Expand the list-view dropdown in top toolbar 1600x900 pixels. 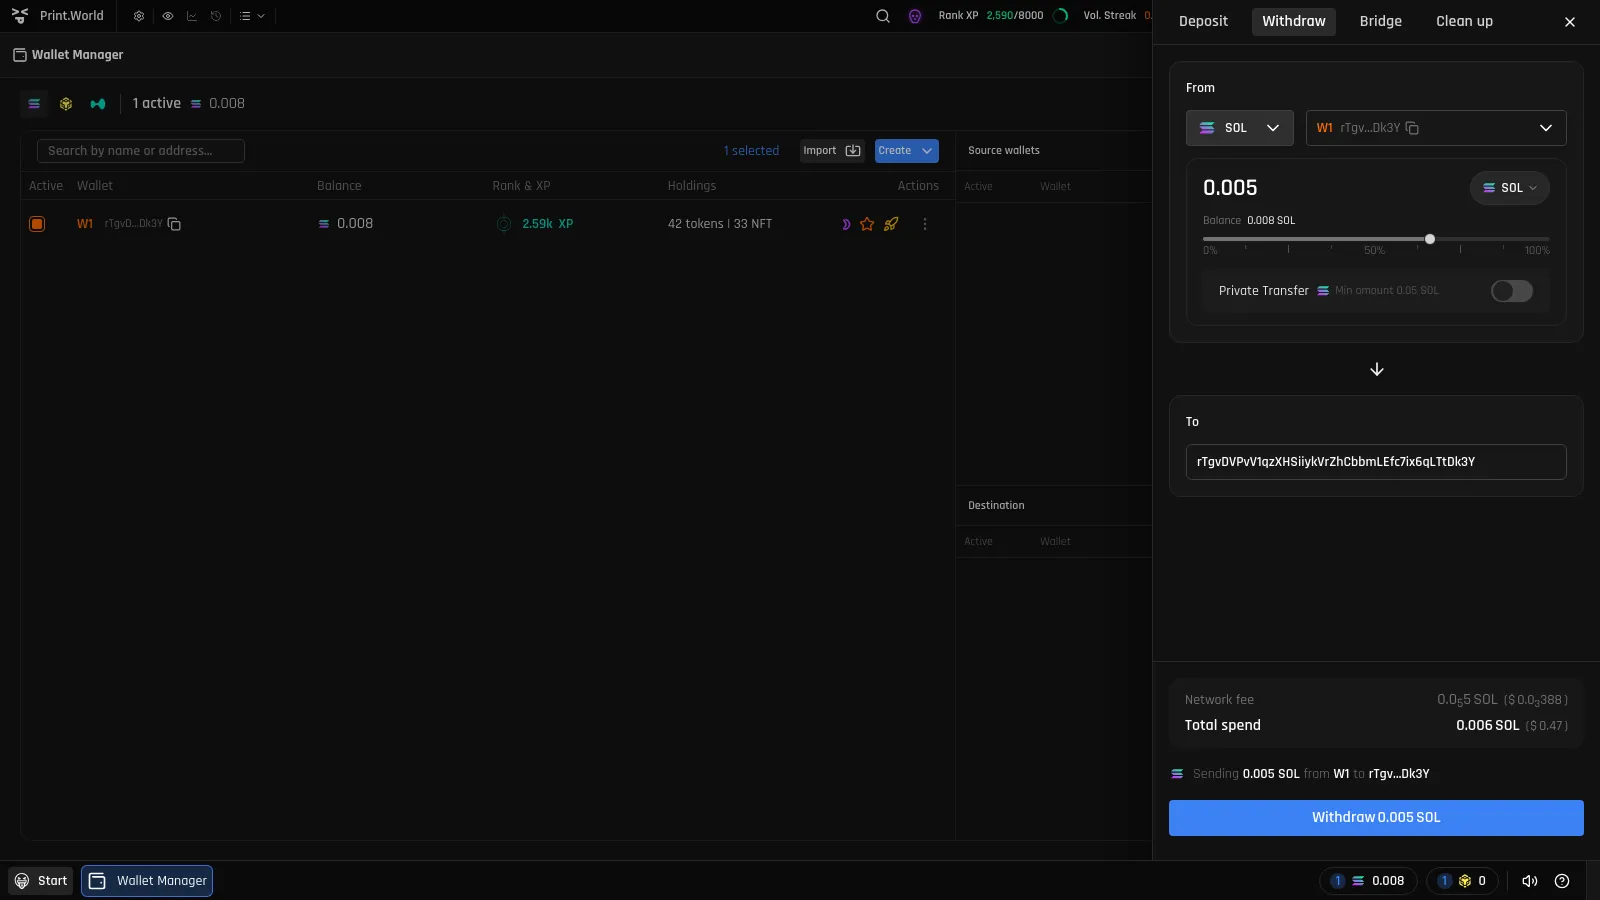tap(252, 16)
